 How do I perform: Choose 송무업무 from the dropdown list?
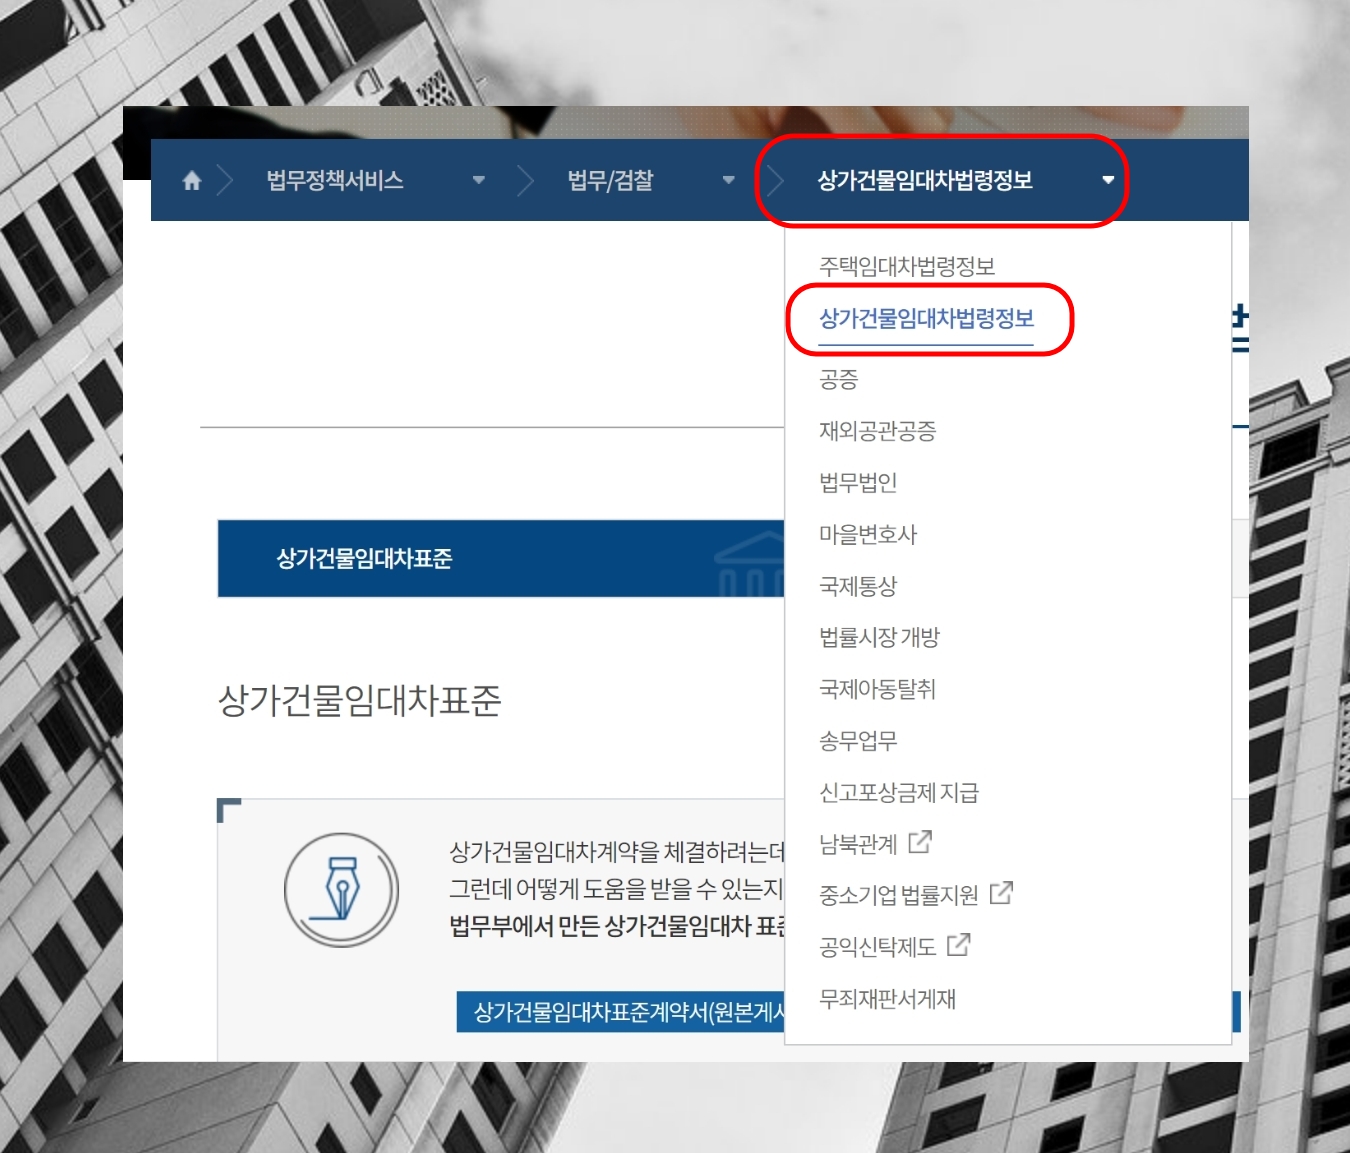click(858, 741)
